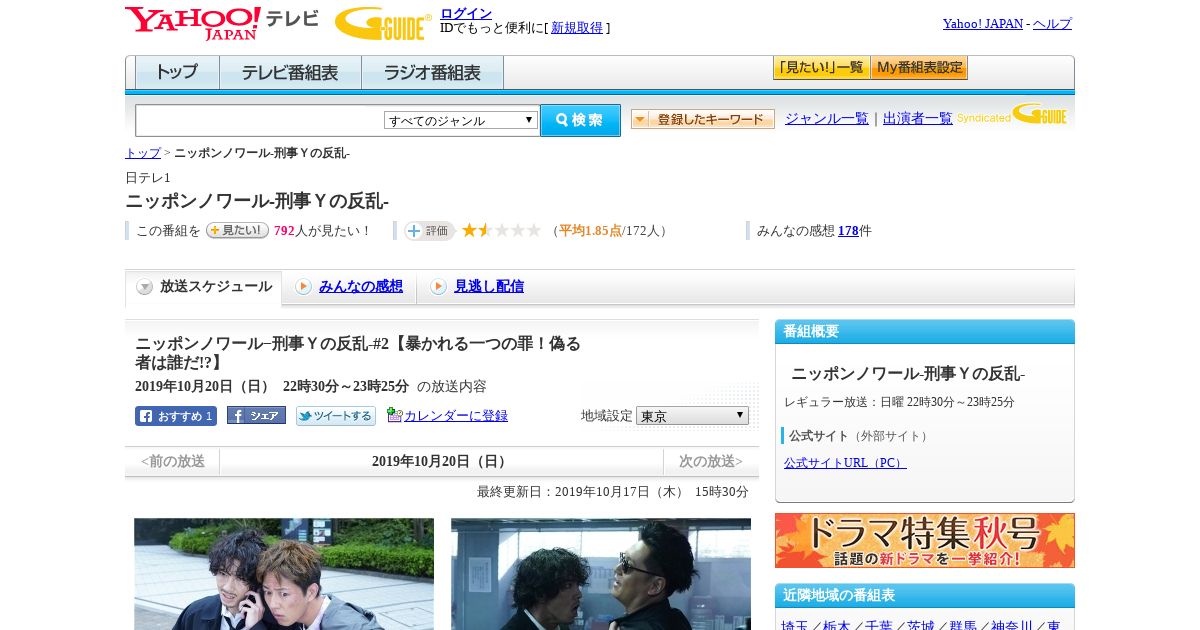This screenshot has height=630, width=1200.
Task: Click the 千葉 region link
Action: coord(879,626)
